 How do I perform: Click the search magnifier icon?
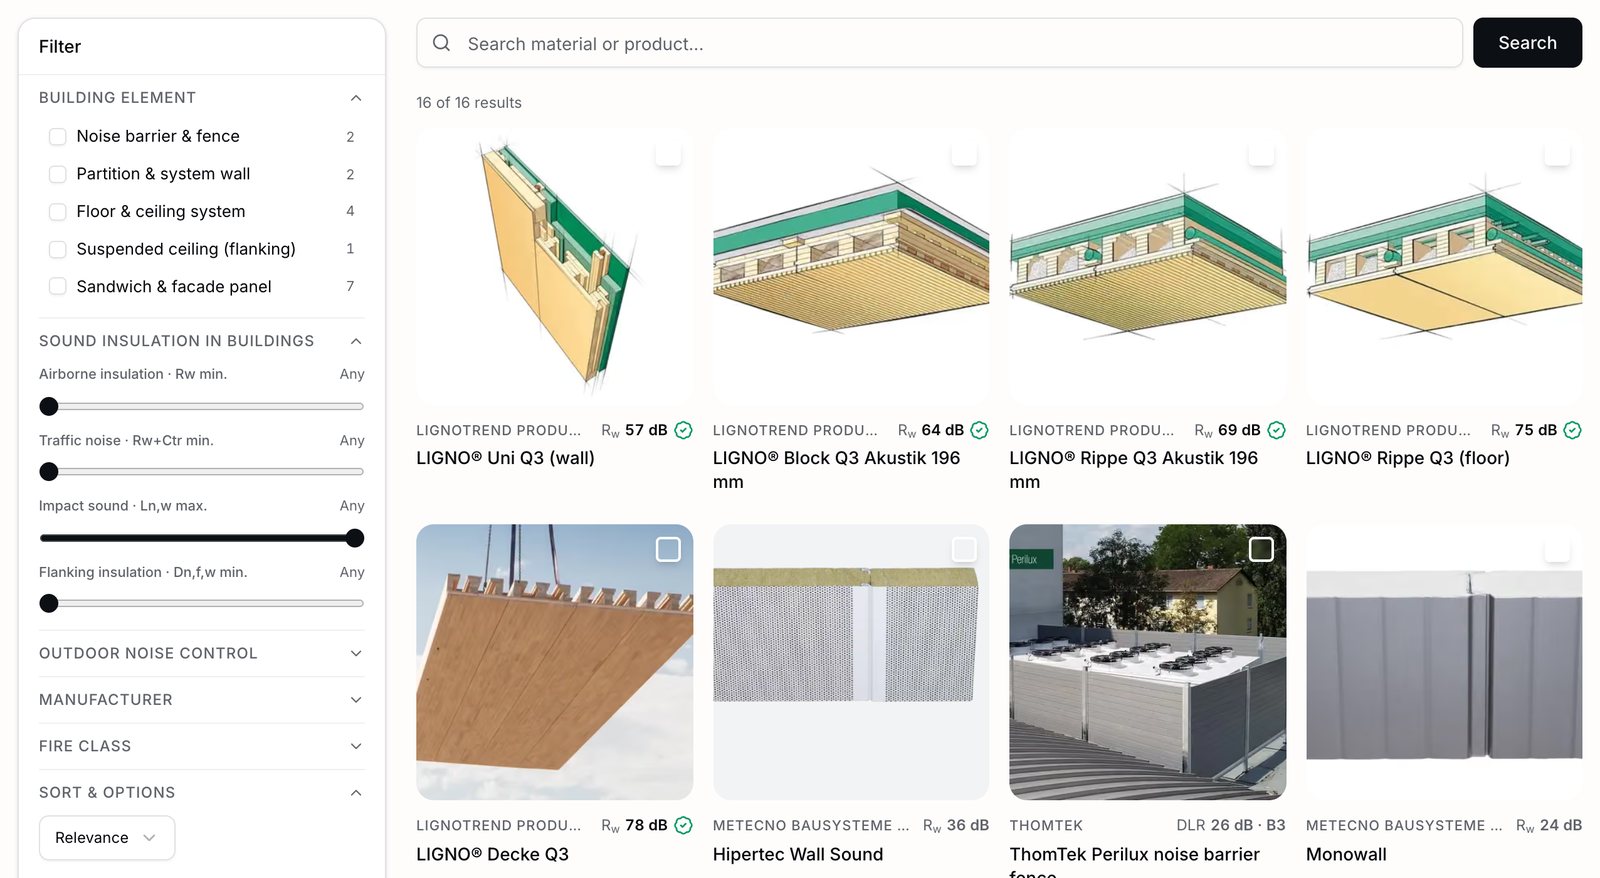441,43
